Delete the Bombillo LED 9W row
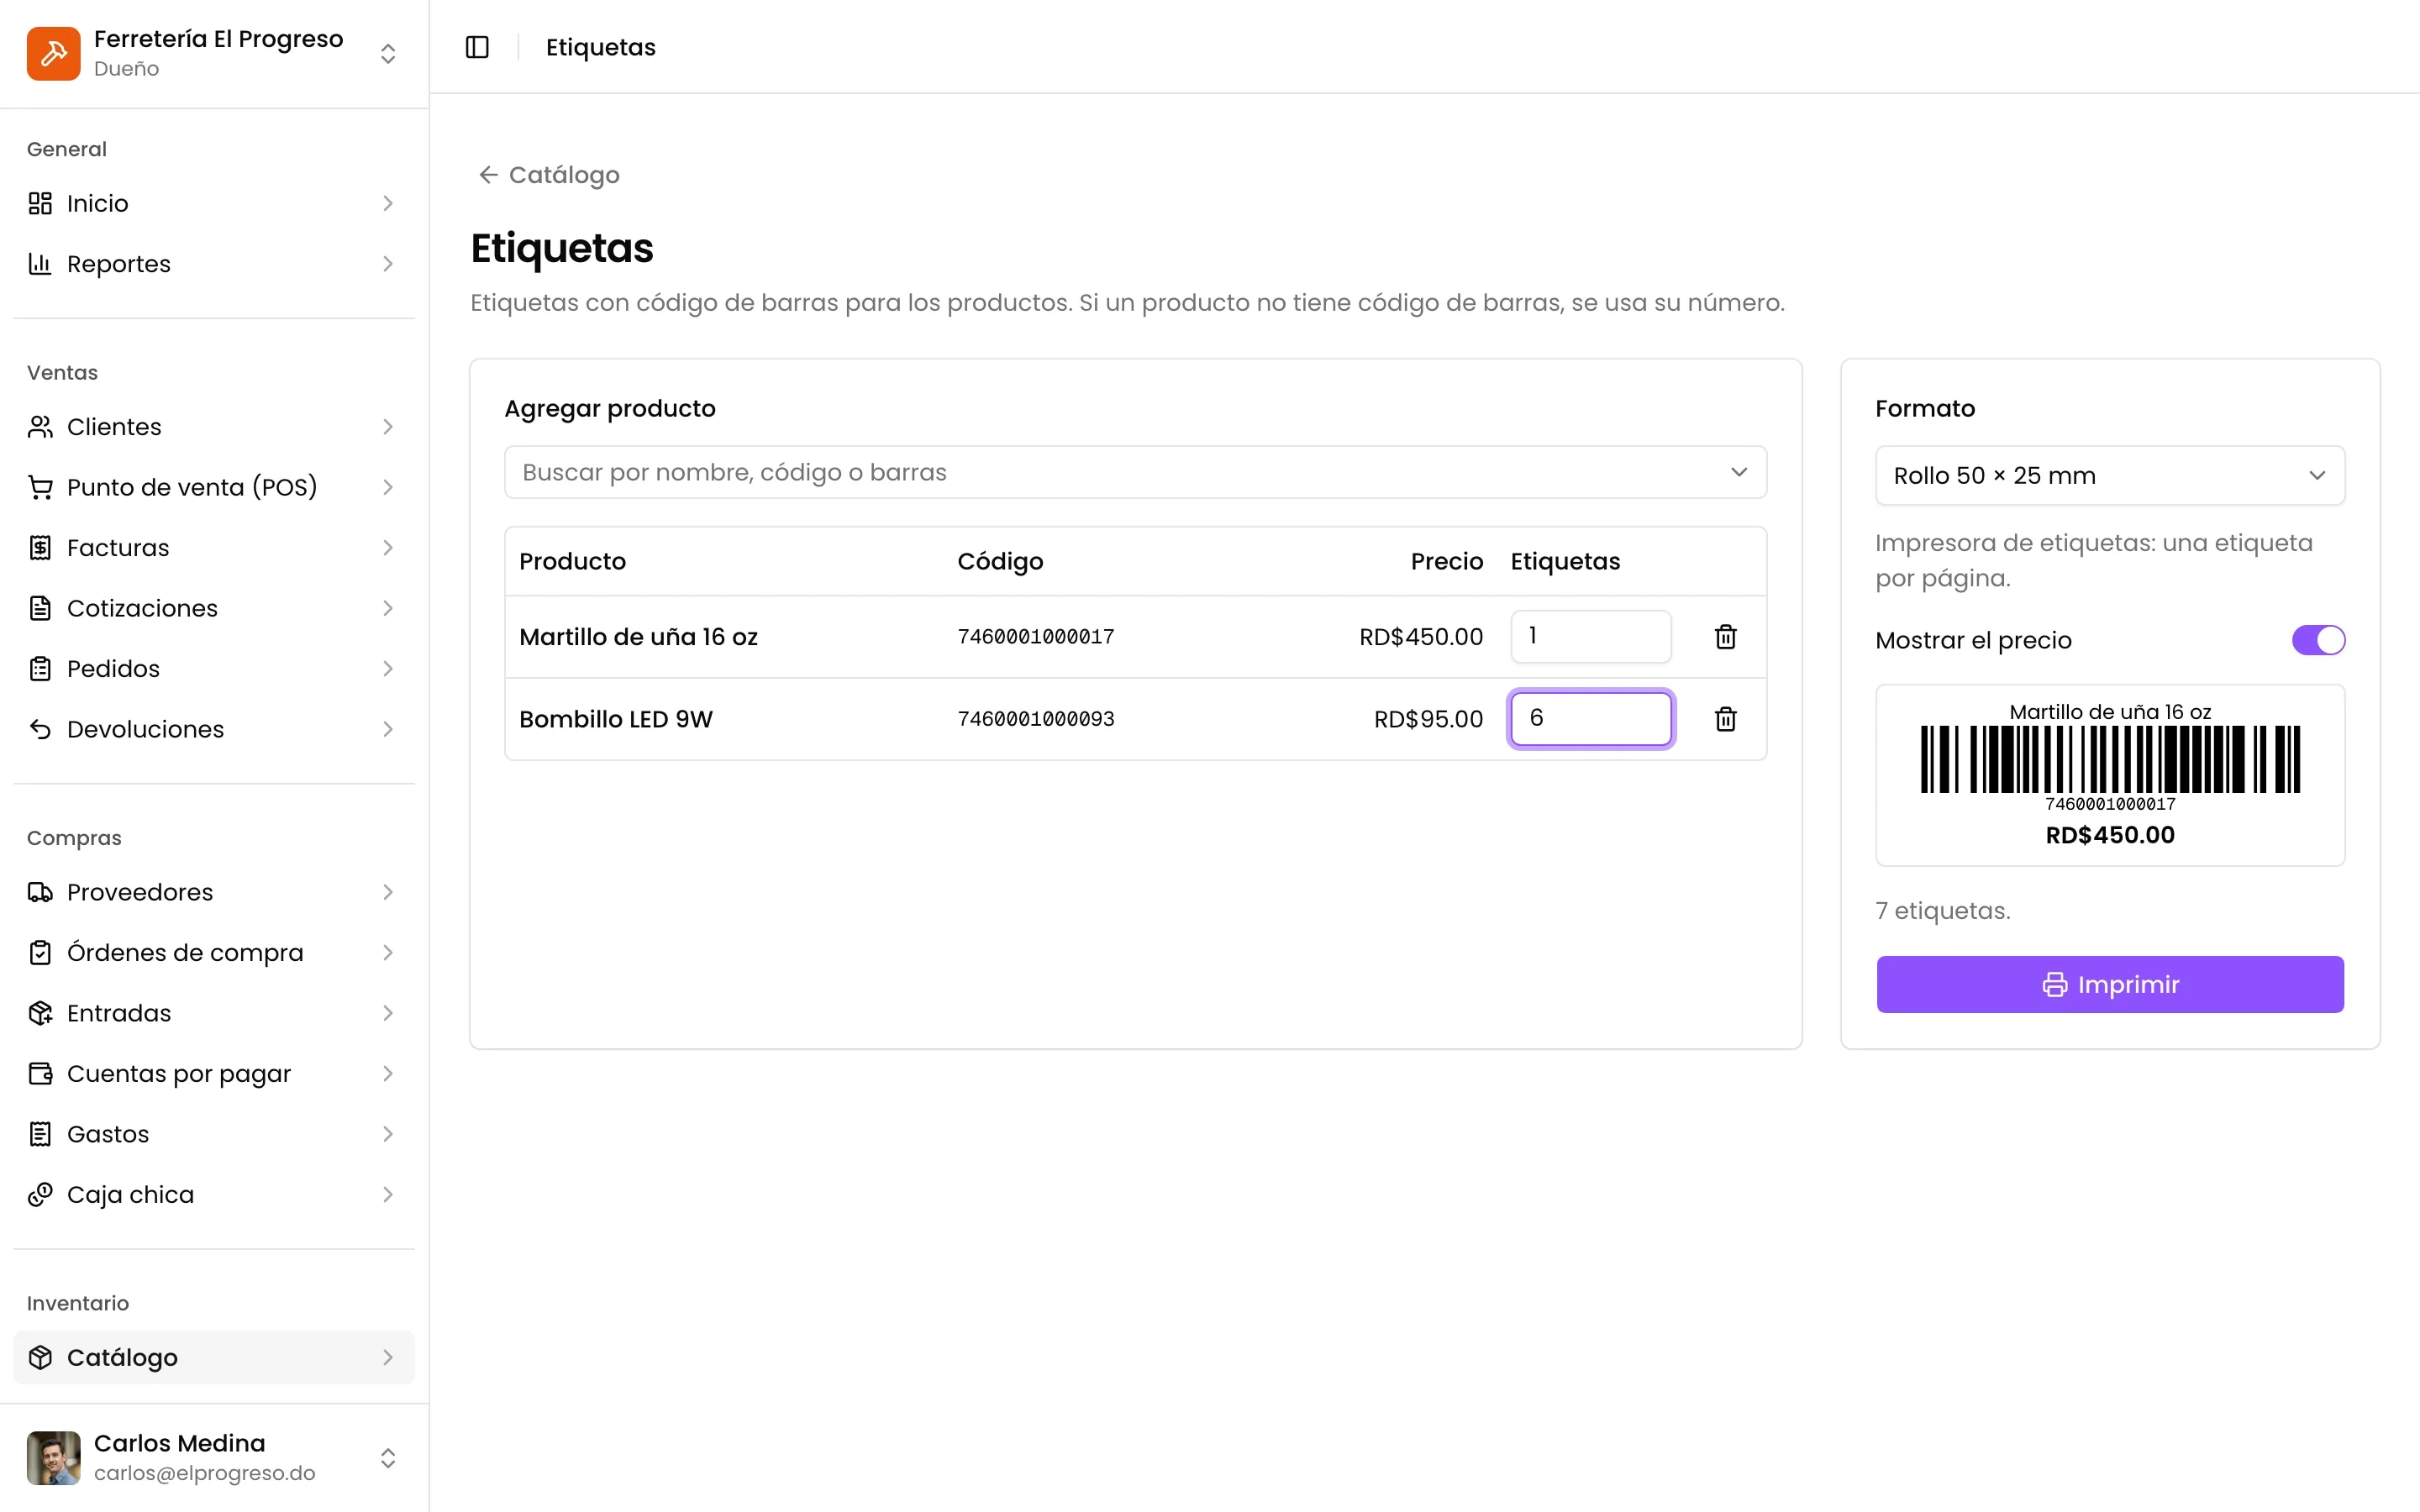 [1725, 719]
